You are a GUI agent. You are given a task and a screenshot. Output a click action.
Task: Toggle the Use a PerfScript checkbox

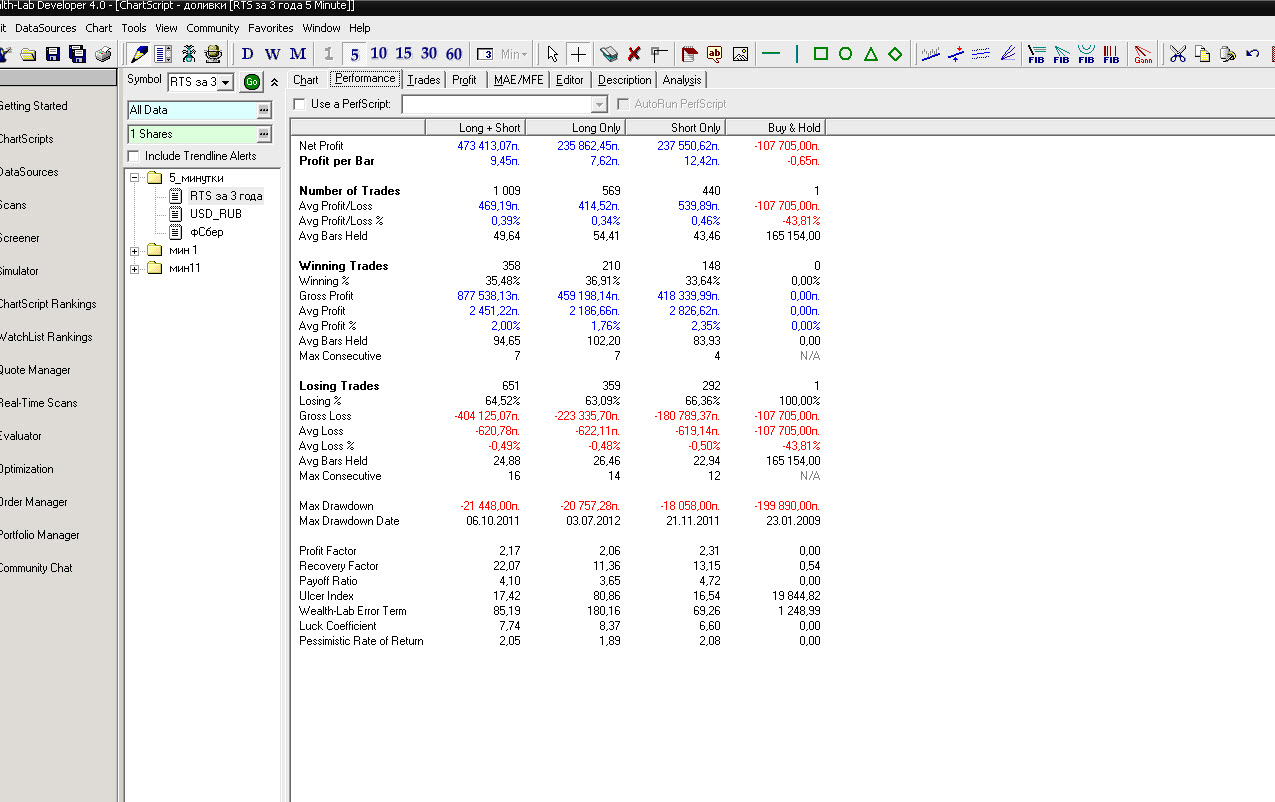point(299,104)
